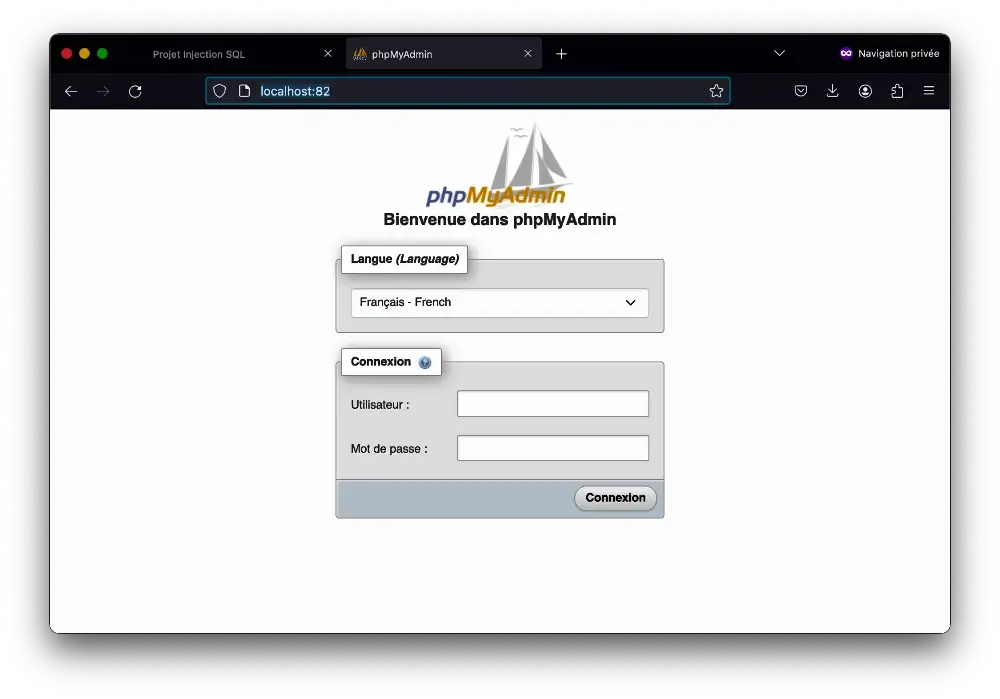The height and width of the screenshot is (699, 1000).
Task: Click the browser forward arrow
Action: point(103,91)
